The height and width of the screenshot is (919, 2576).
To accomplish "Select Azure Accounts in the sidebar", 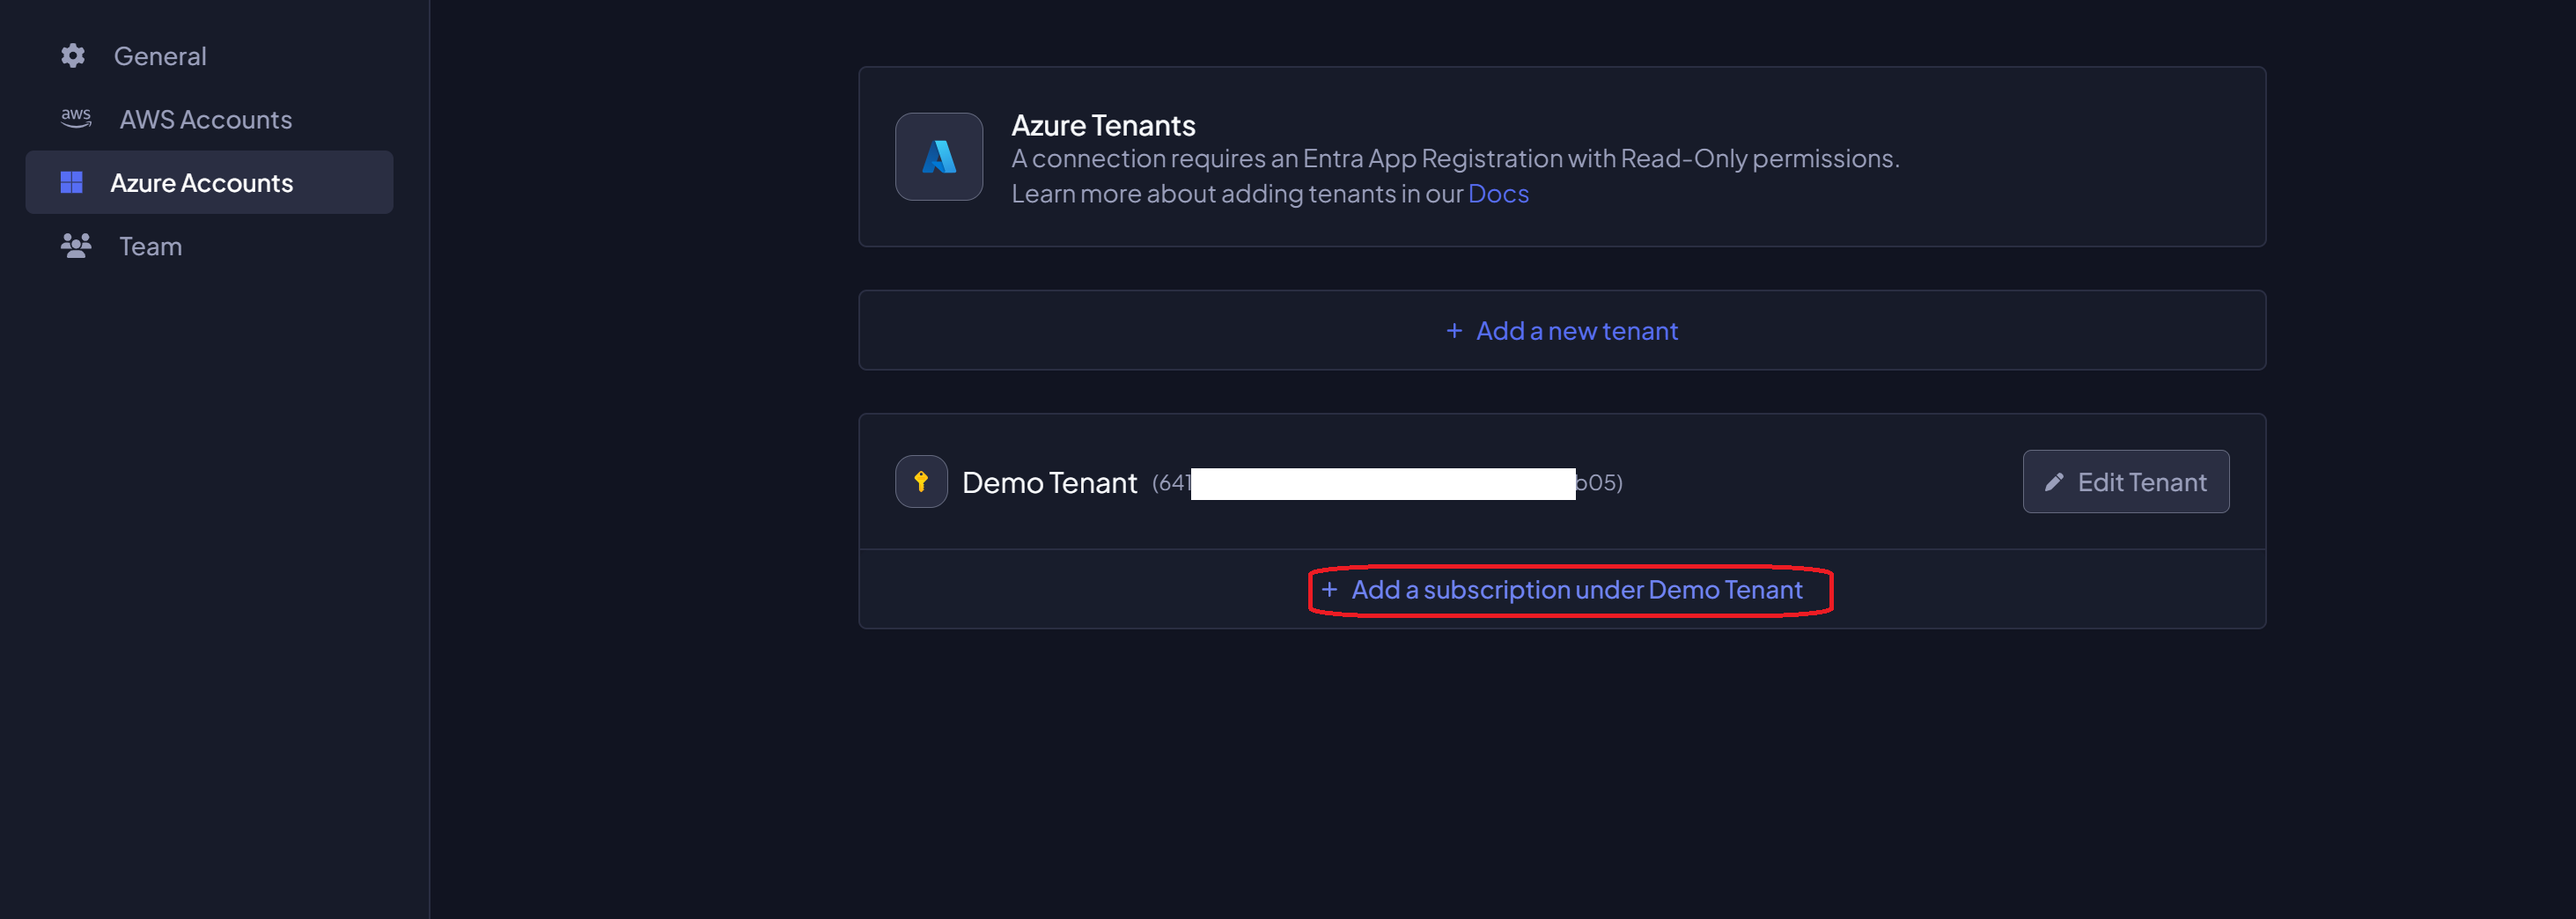I will click(201, 182).
